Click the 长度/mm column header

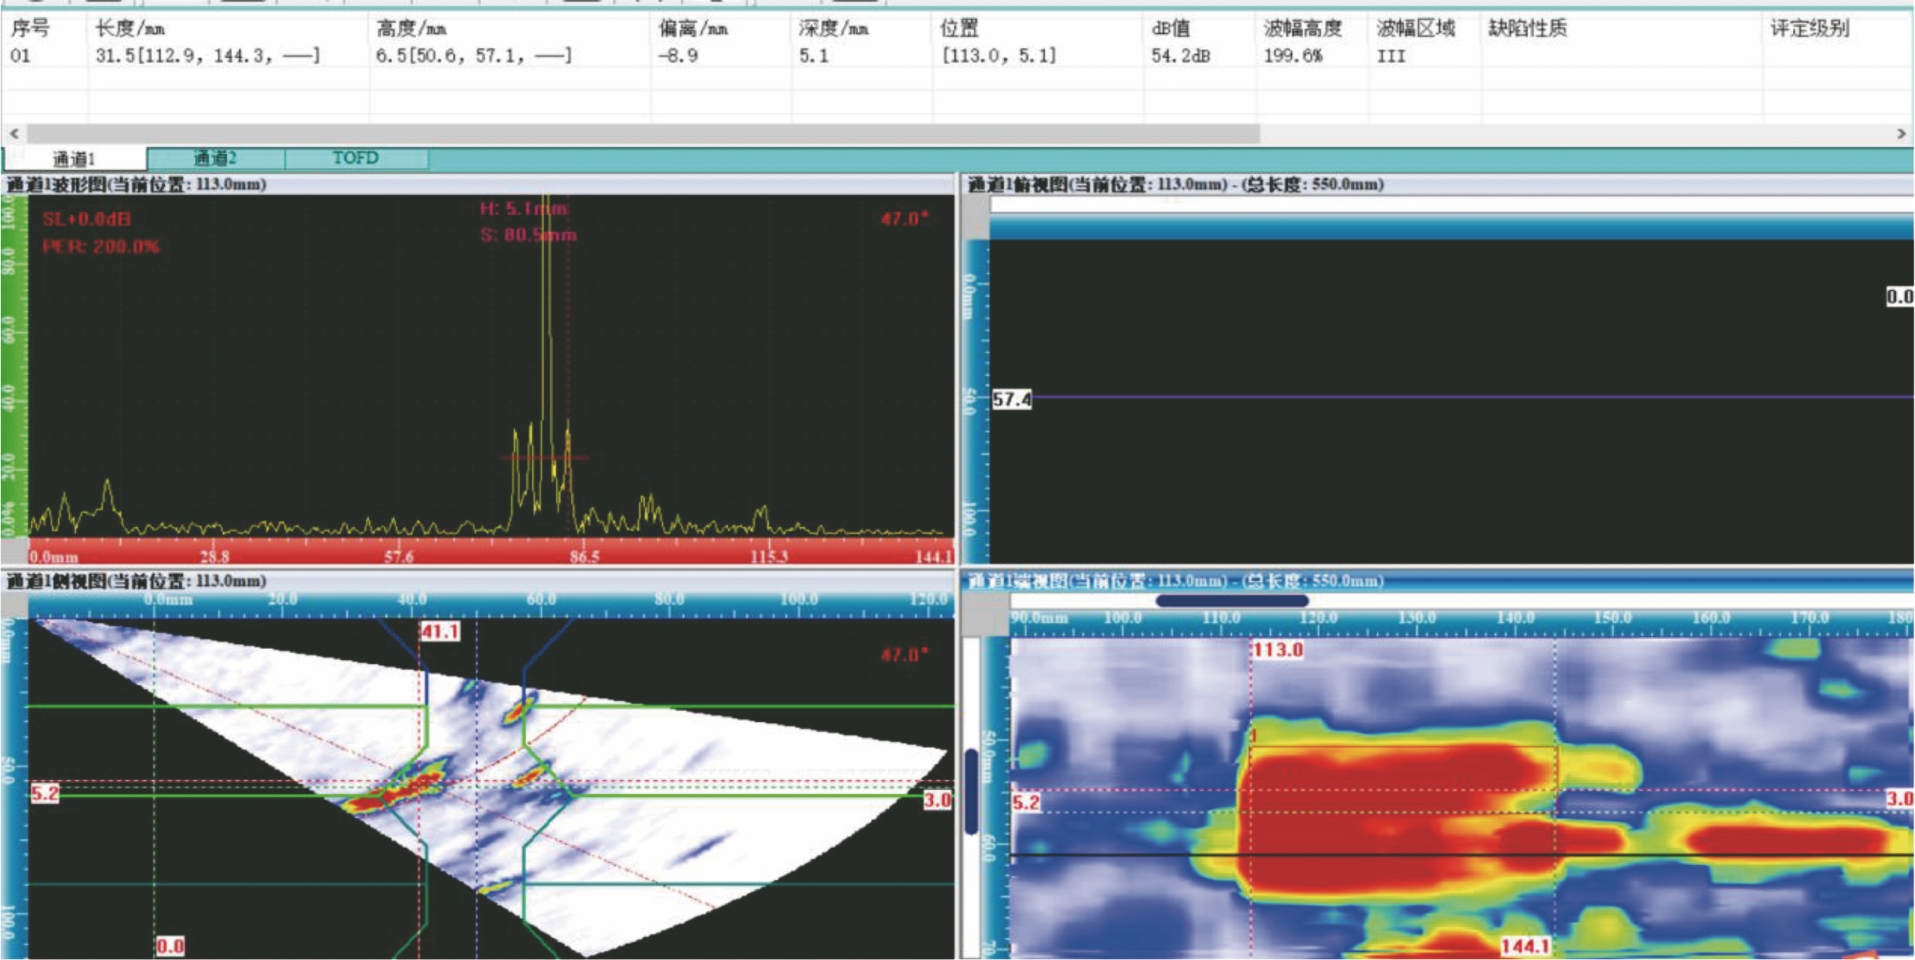(x=130, y=28)
